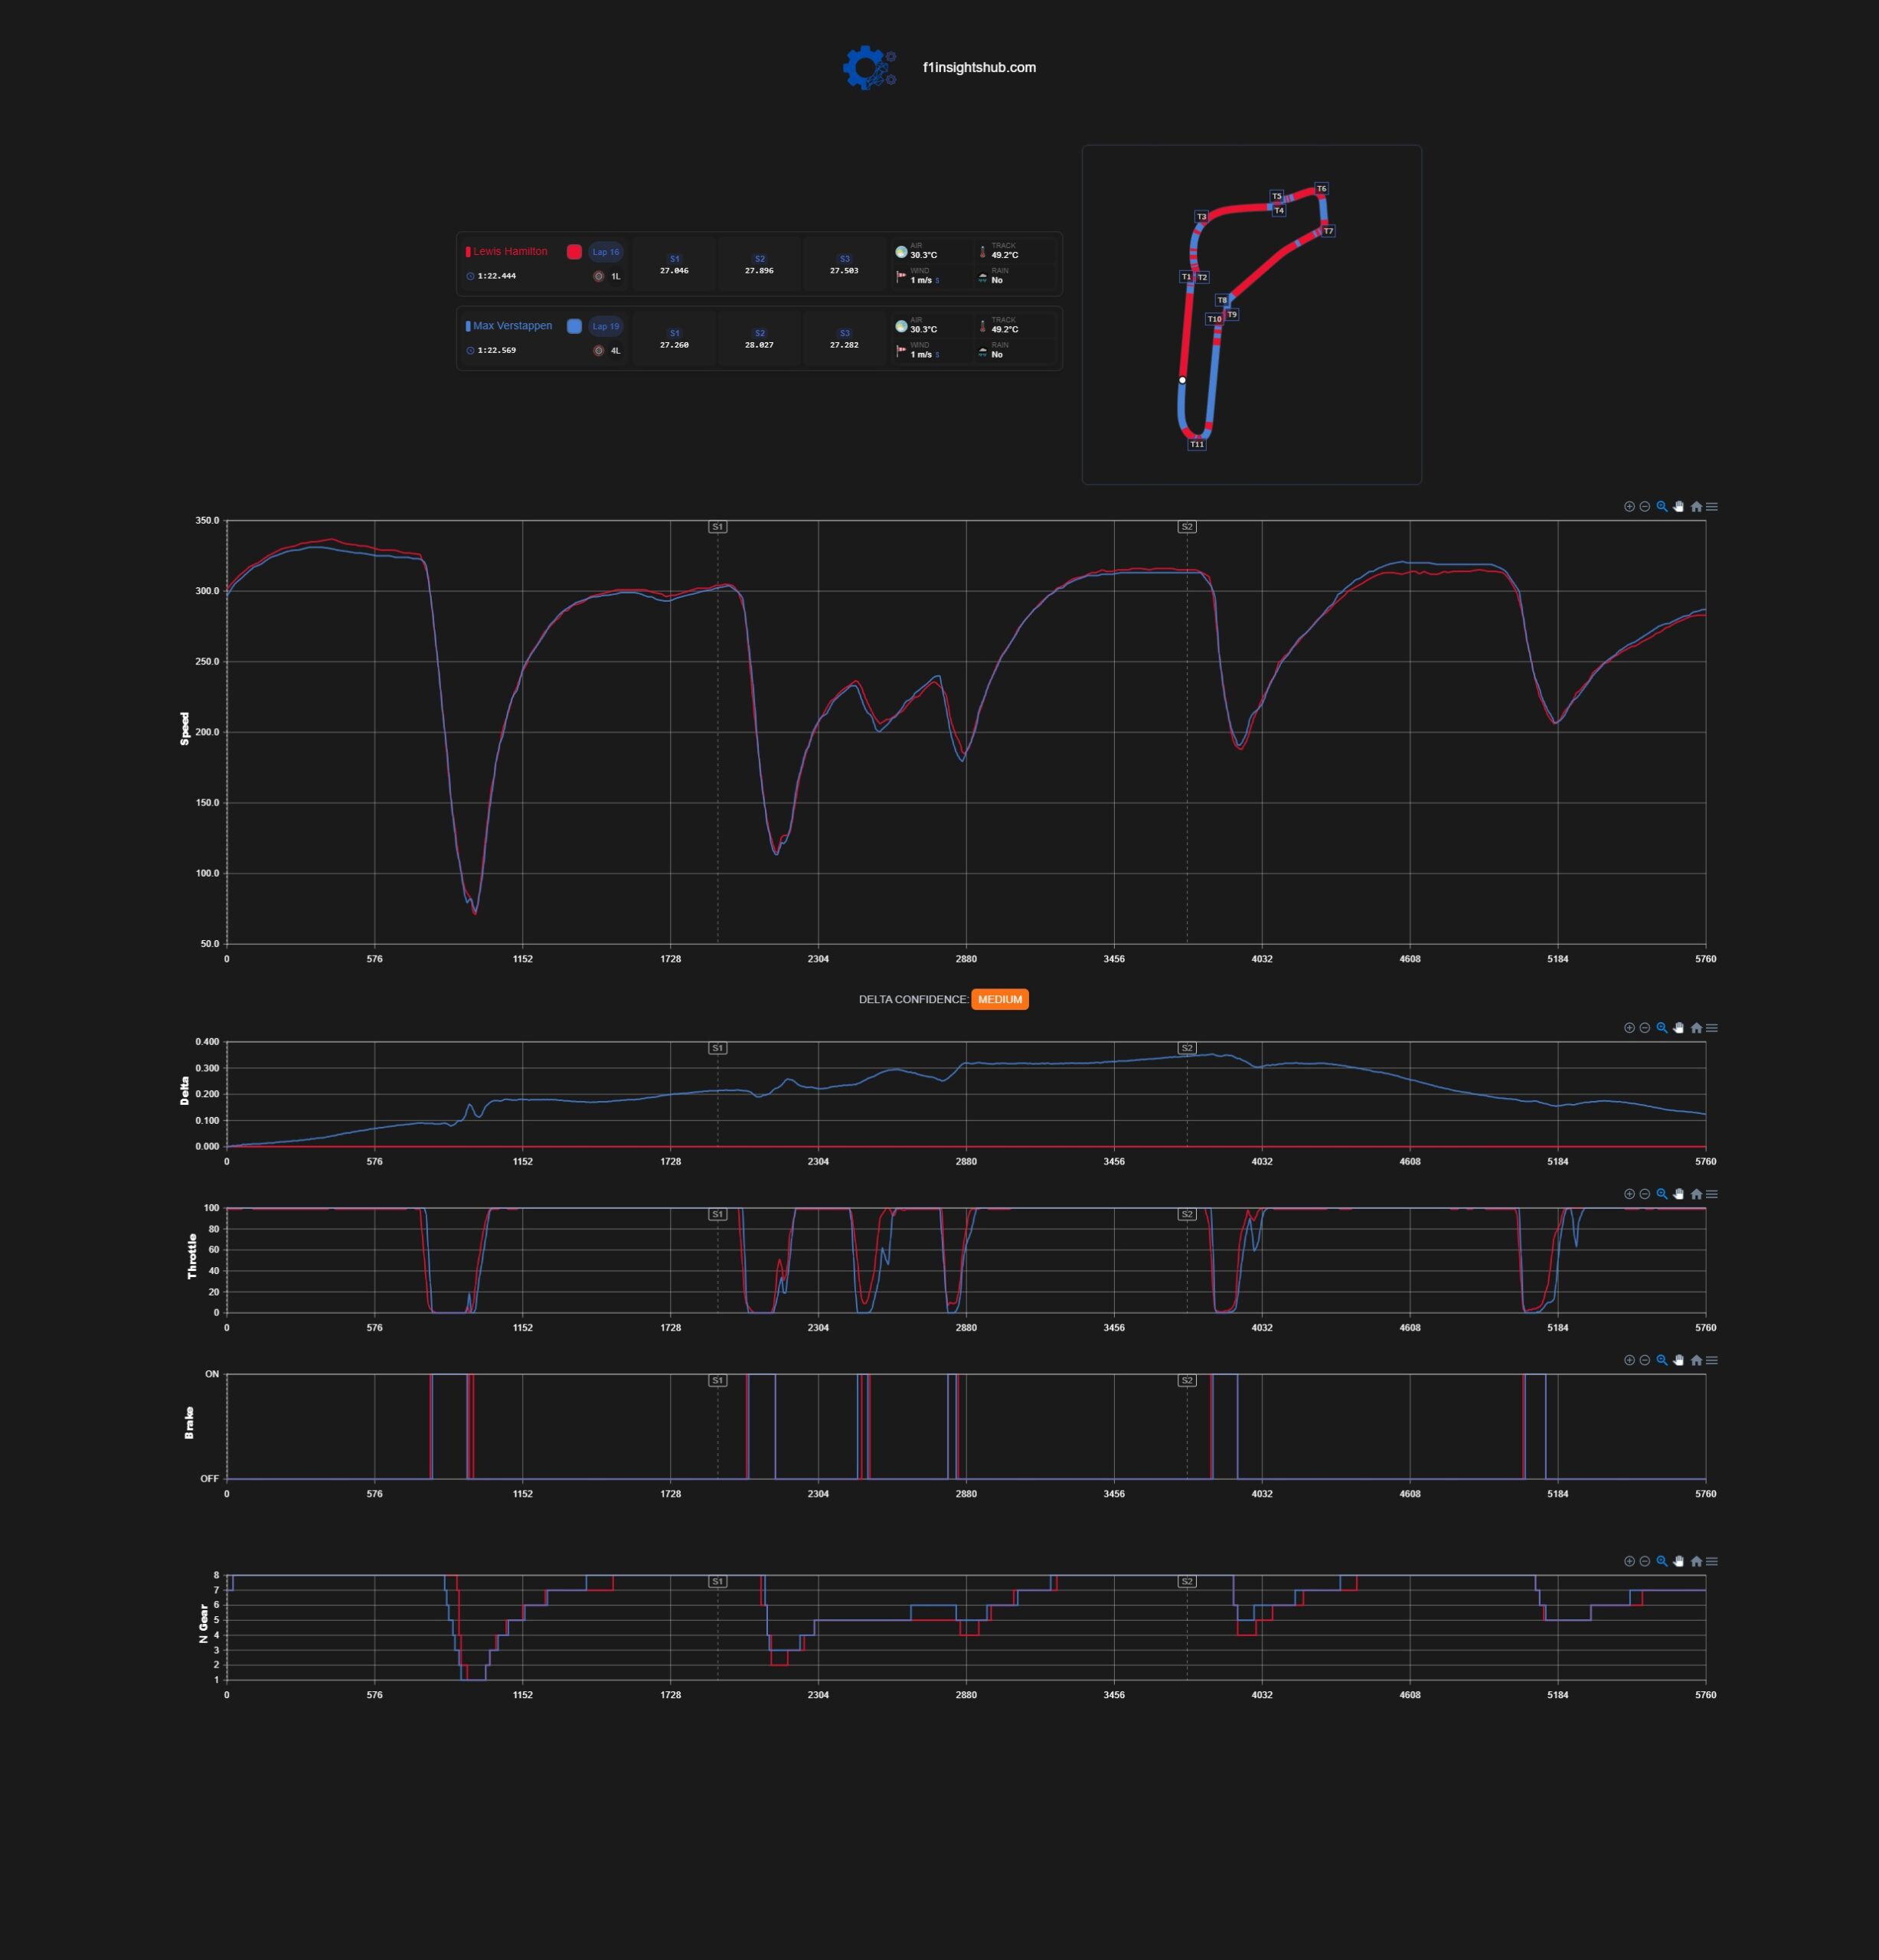The width and height of the screenshot is (1879, 1960).
Task: Activate selection zoom magnifier on Speed chart
Action: tap(1662, 506)
